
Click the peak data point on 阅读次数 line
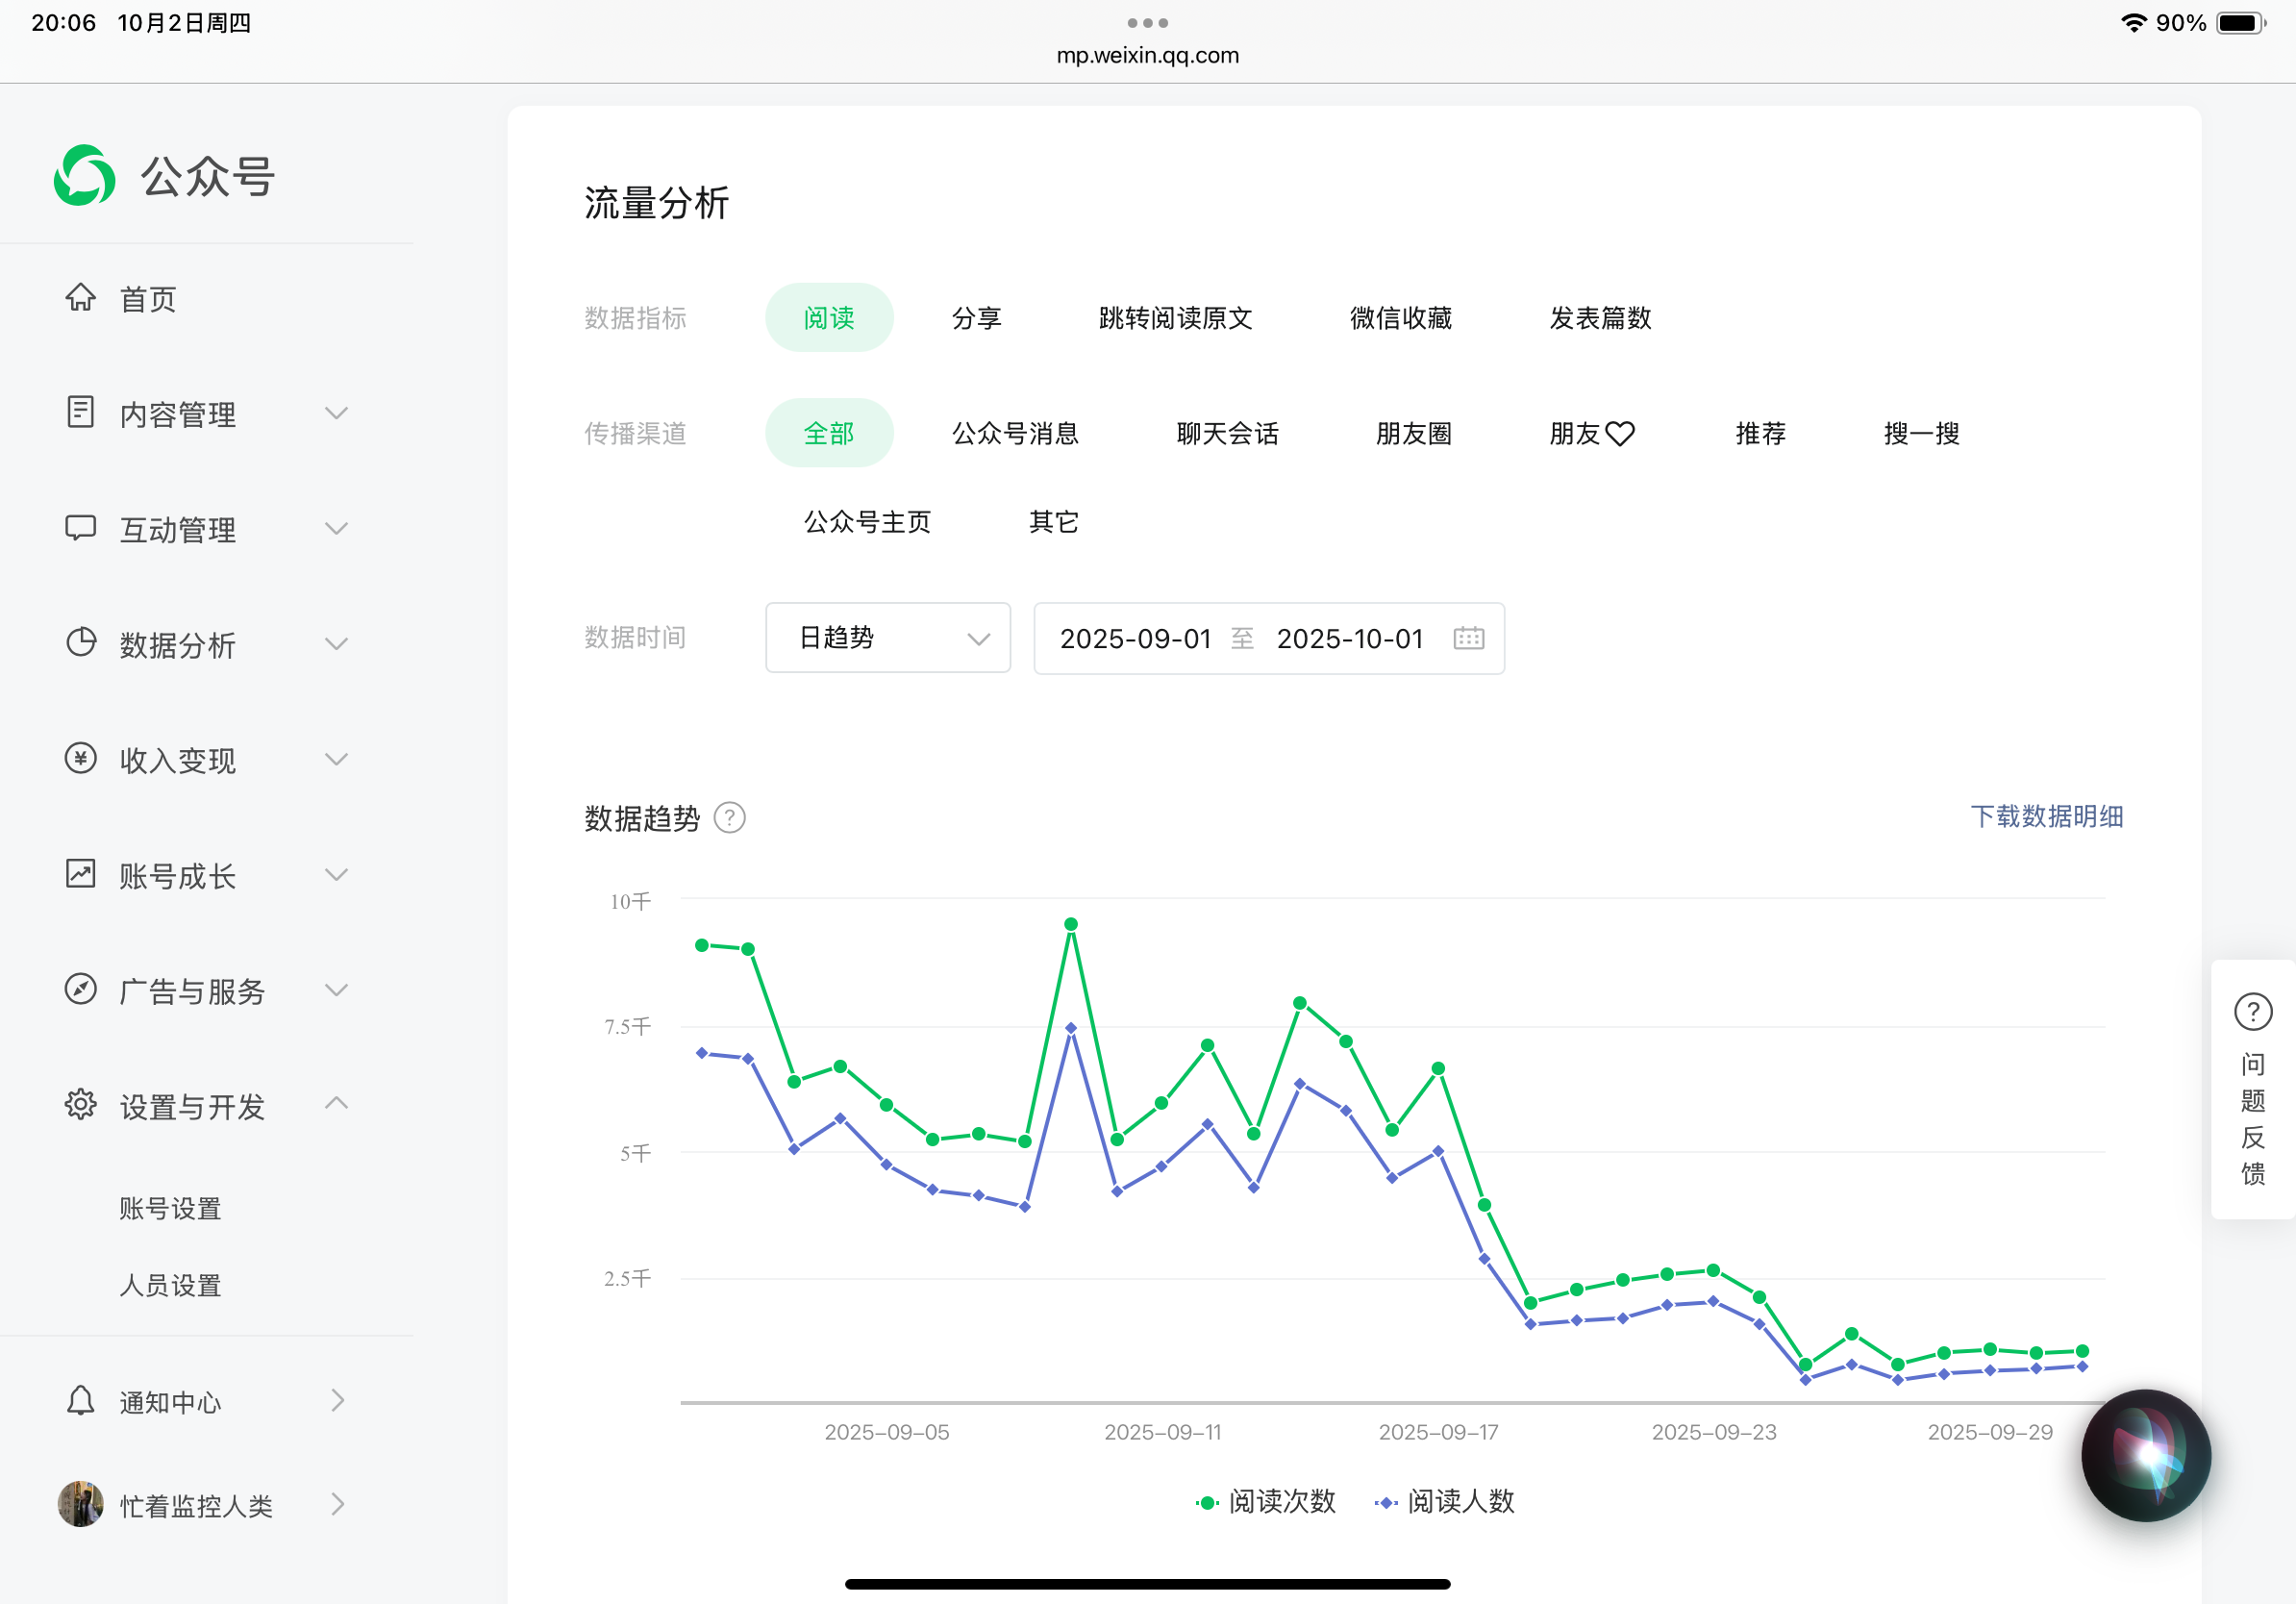click(1071, 924)
